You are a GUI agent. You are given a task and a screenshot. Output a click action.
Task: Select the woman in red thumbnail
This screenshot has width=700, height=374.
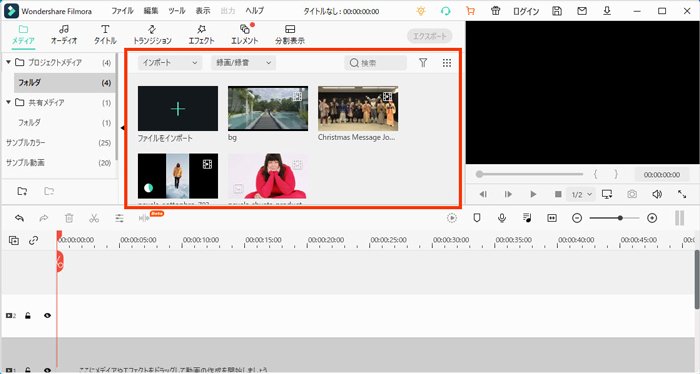(268, 176)
